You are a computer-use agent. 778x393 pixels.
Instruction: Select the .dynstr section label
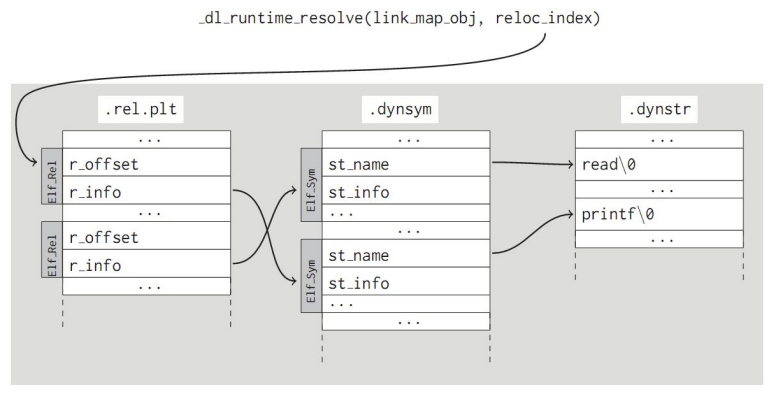point(659,109)
